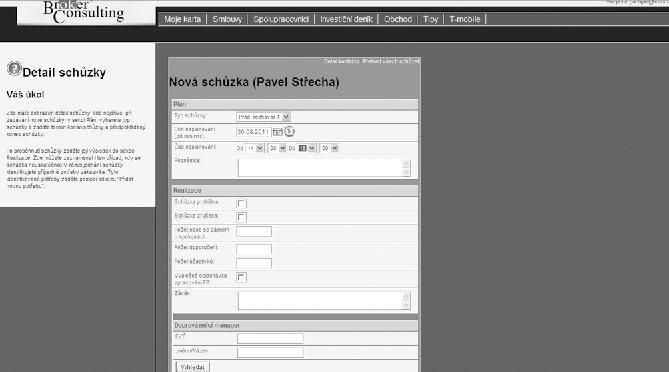669x372 pixels.
Task: Click the Závěr text area scrollbar
Action: (406, 301)
